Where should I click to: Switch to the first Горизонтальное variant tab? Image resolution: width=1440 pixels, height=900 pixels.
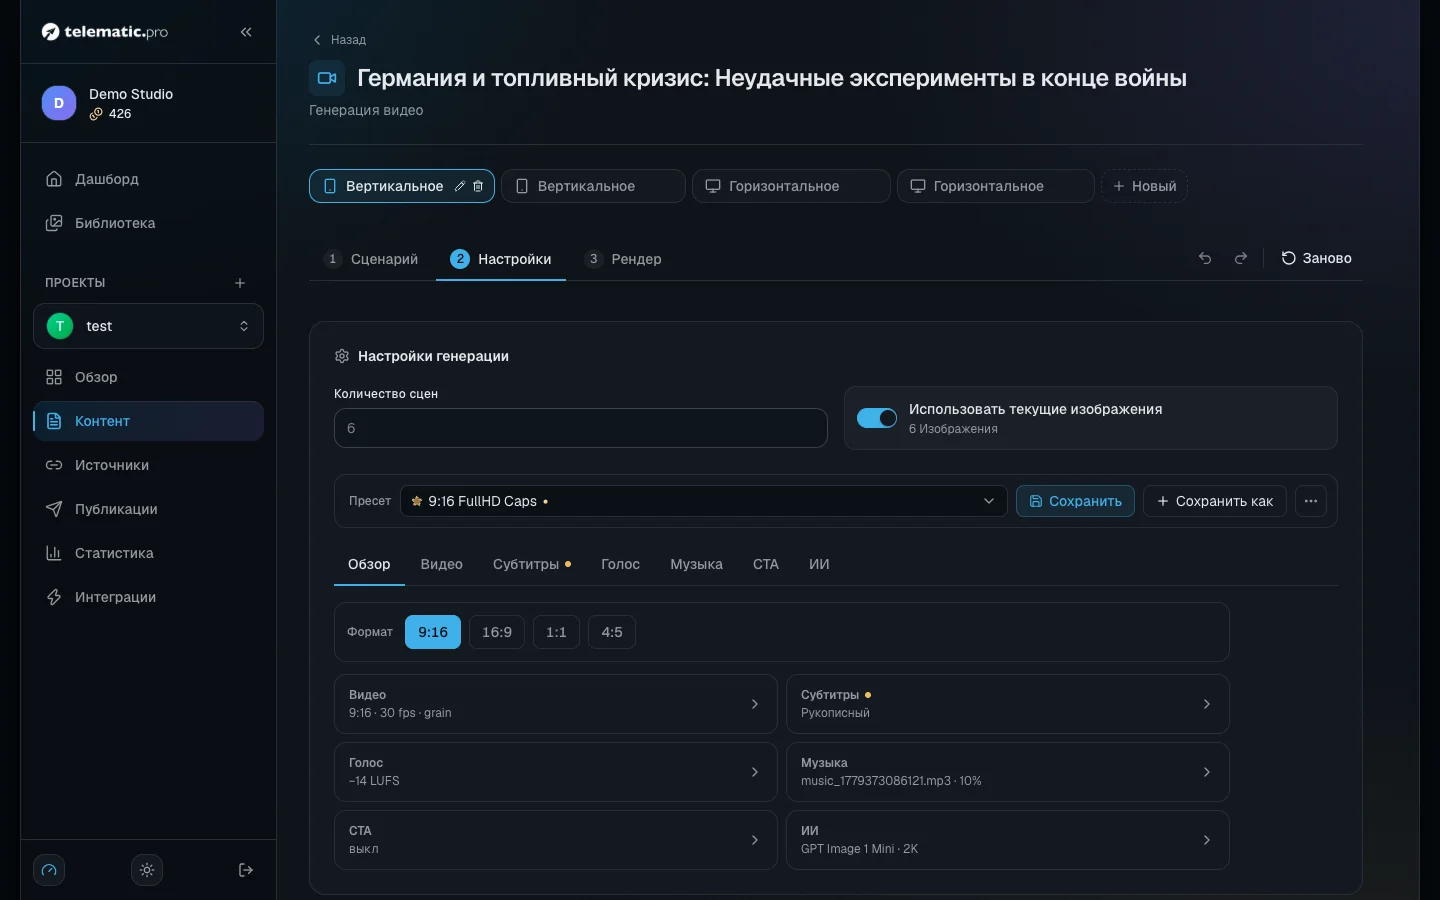(x=791, y=186)
